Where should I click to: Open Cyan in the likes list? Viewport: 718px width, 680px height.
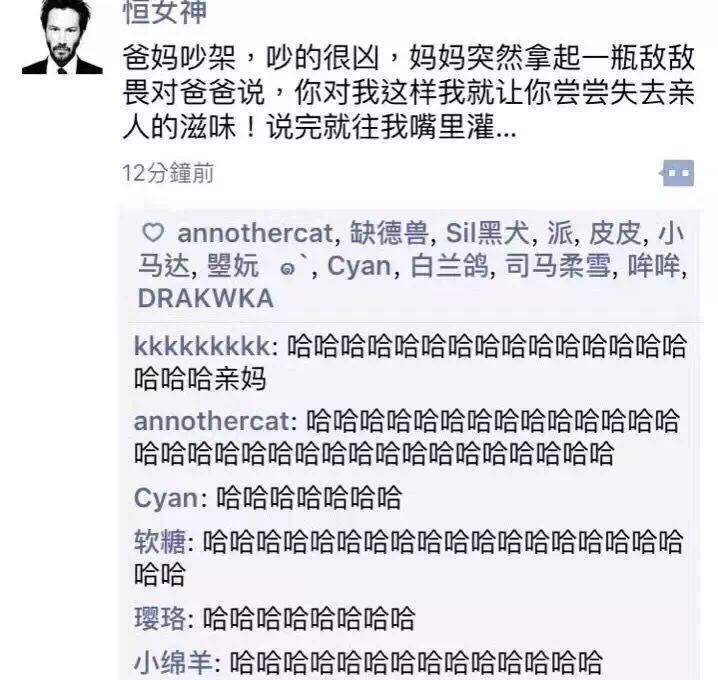click(359, 266)
